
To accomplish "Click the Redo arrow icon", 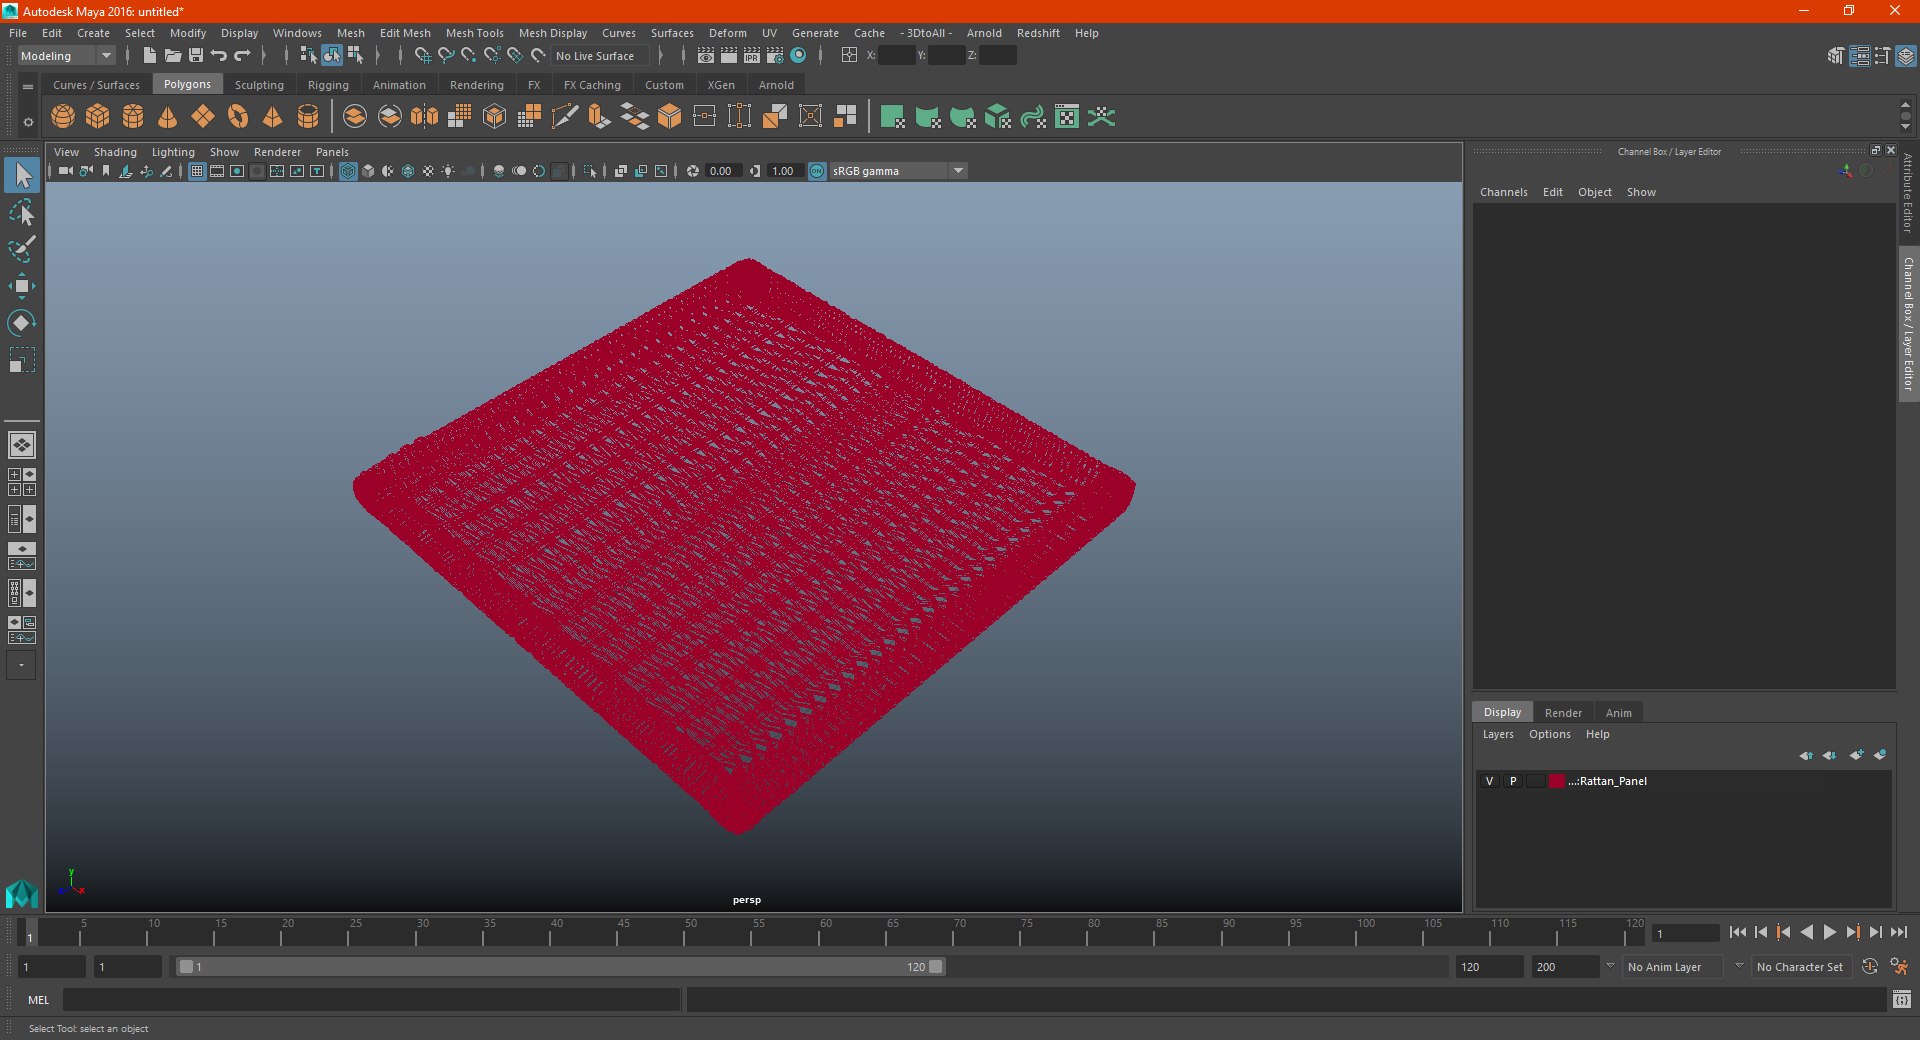I will coord(242,56).
